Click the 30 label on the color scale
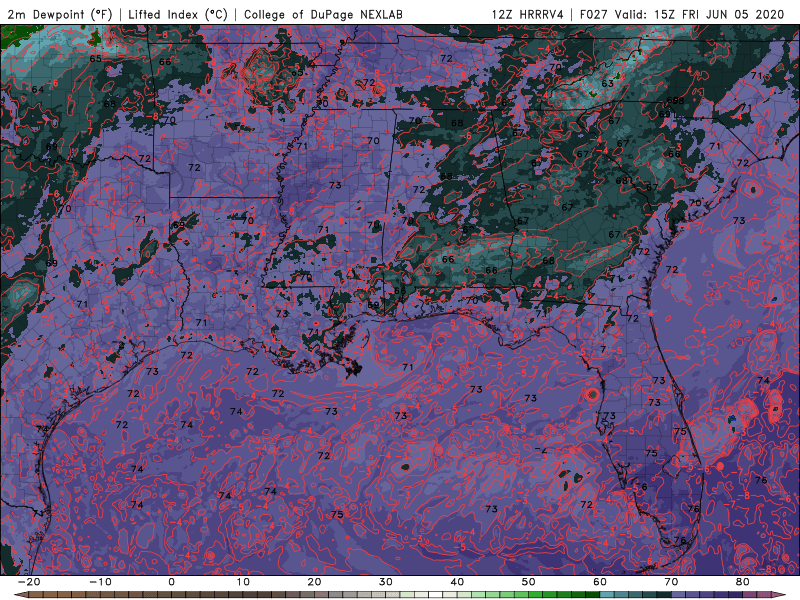This screenshot has width=800, height=600. (x=386, y=582)
